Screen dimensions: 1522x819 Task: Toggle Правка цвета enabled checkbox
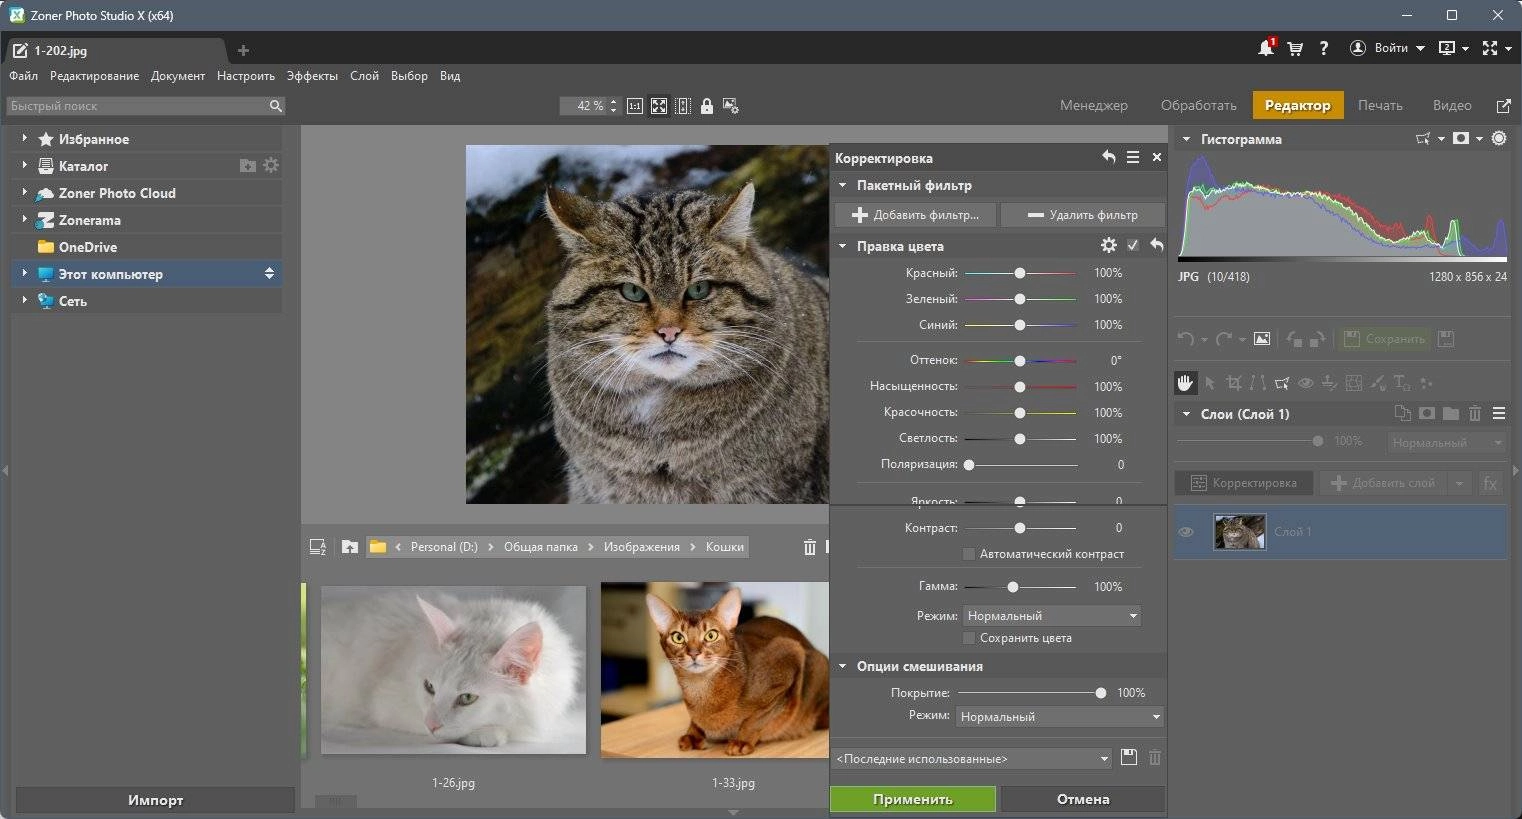(x=1133, y=245)
